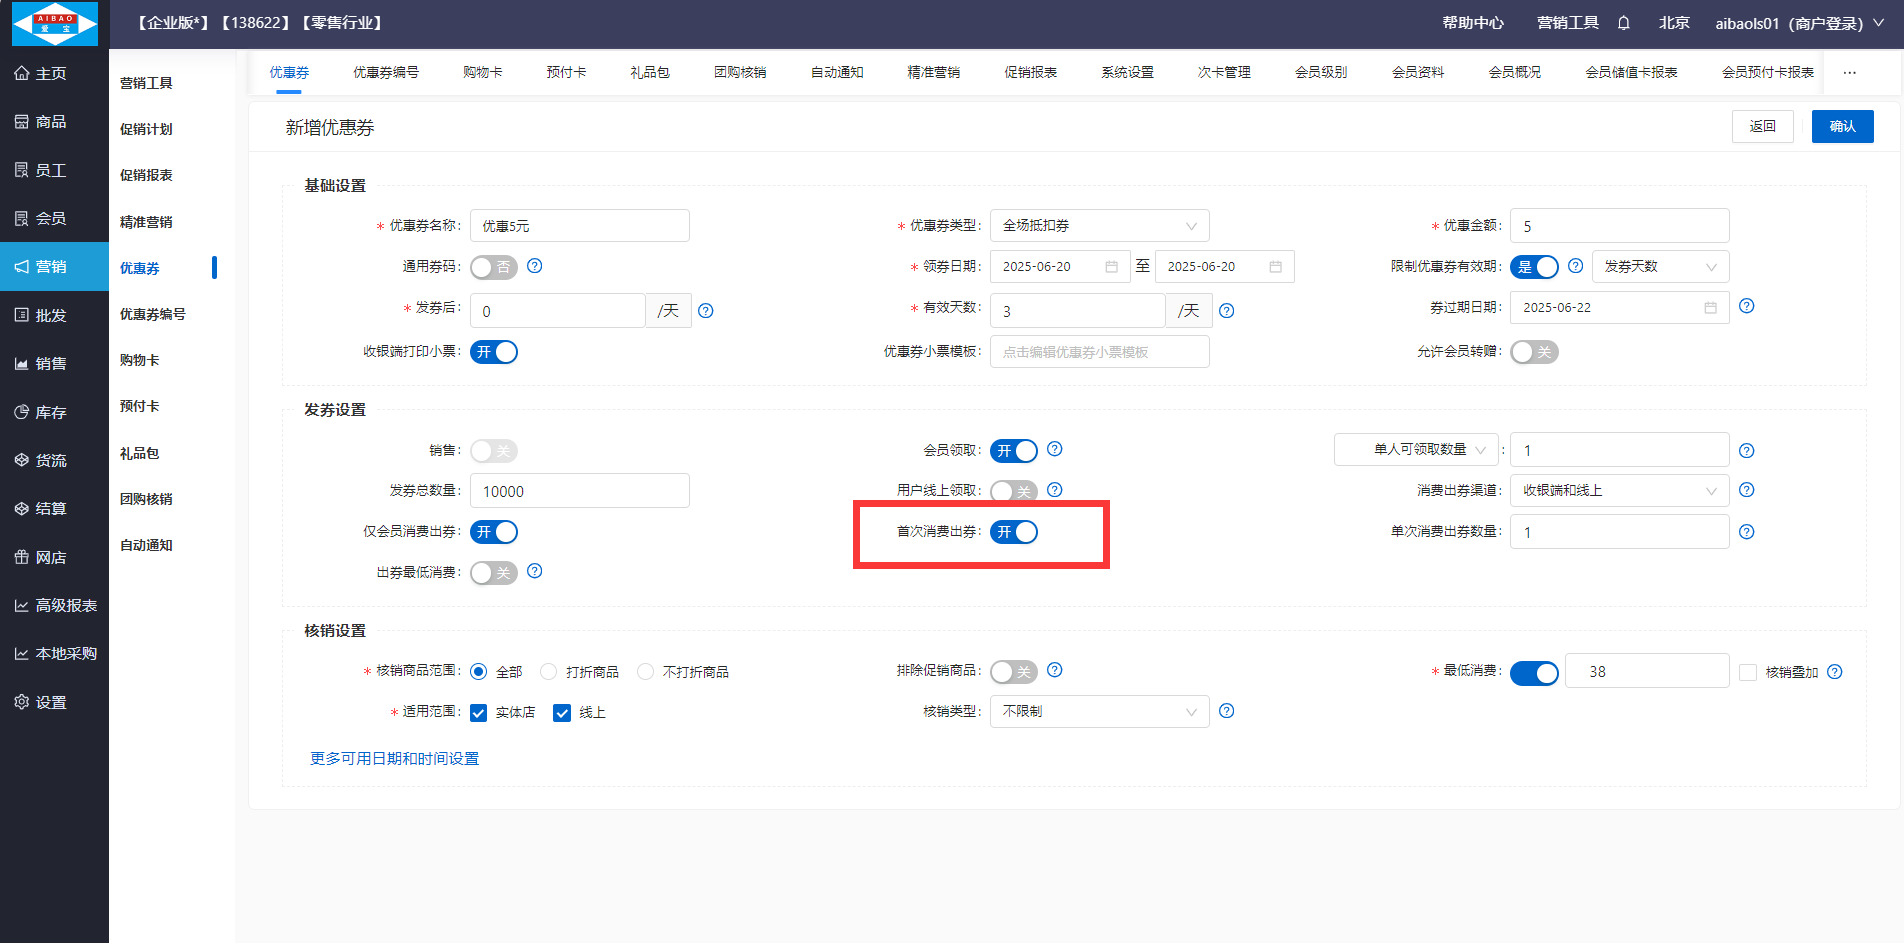
Task: Click the help icon next to 核销类型
Action: 1227,711
